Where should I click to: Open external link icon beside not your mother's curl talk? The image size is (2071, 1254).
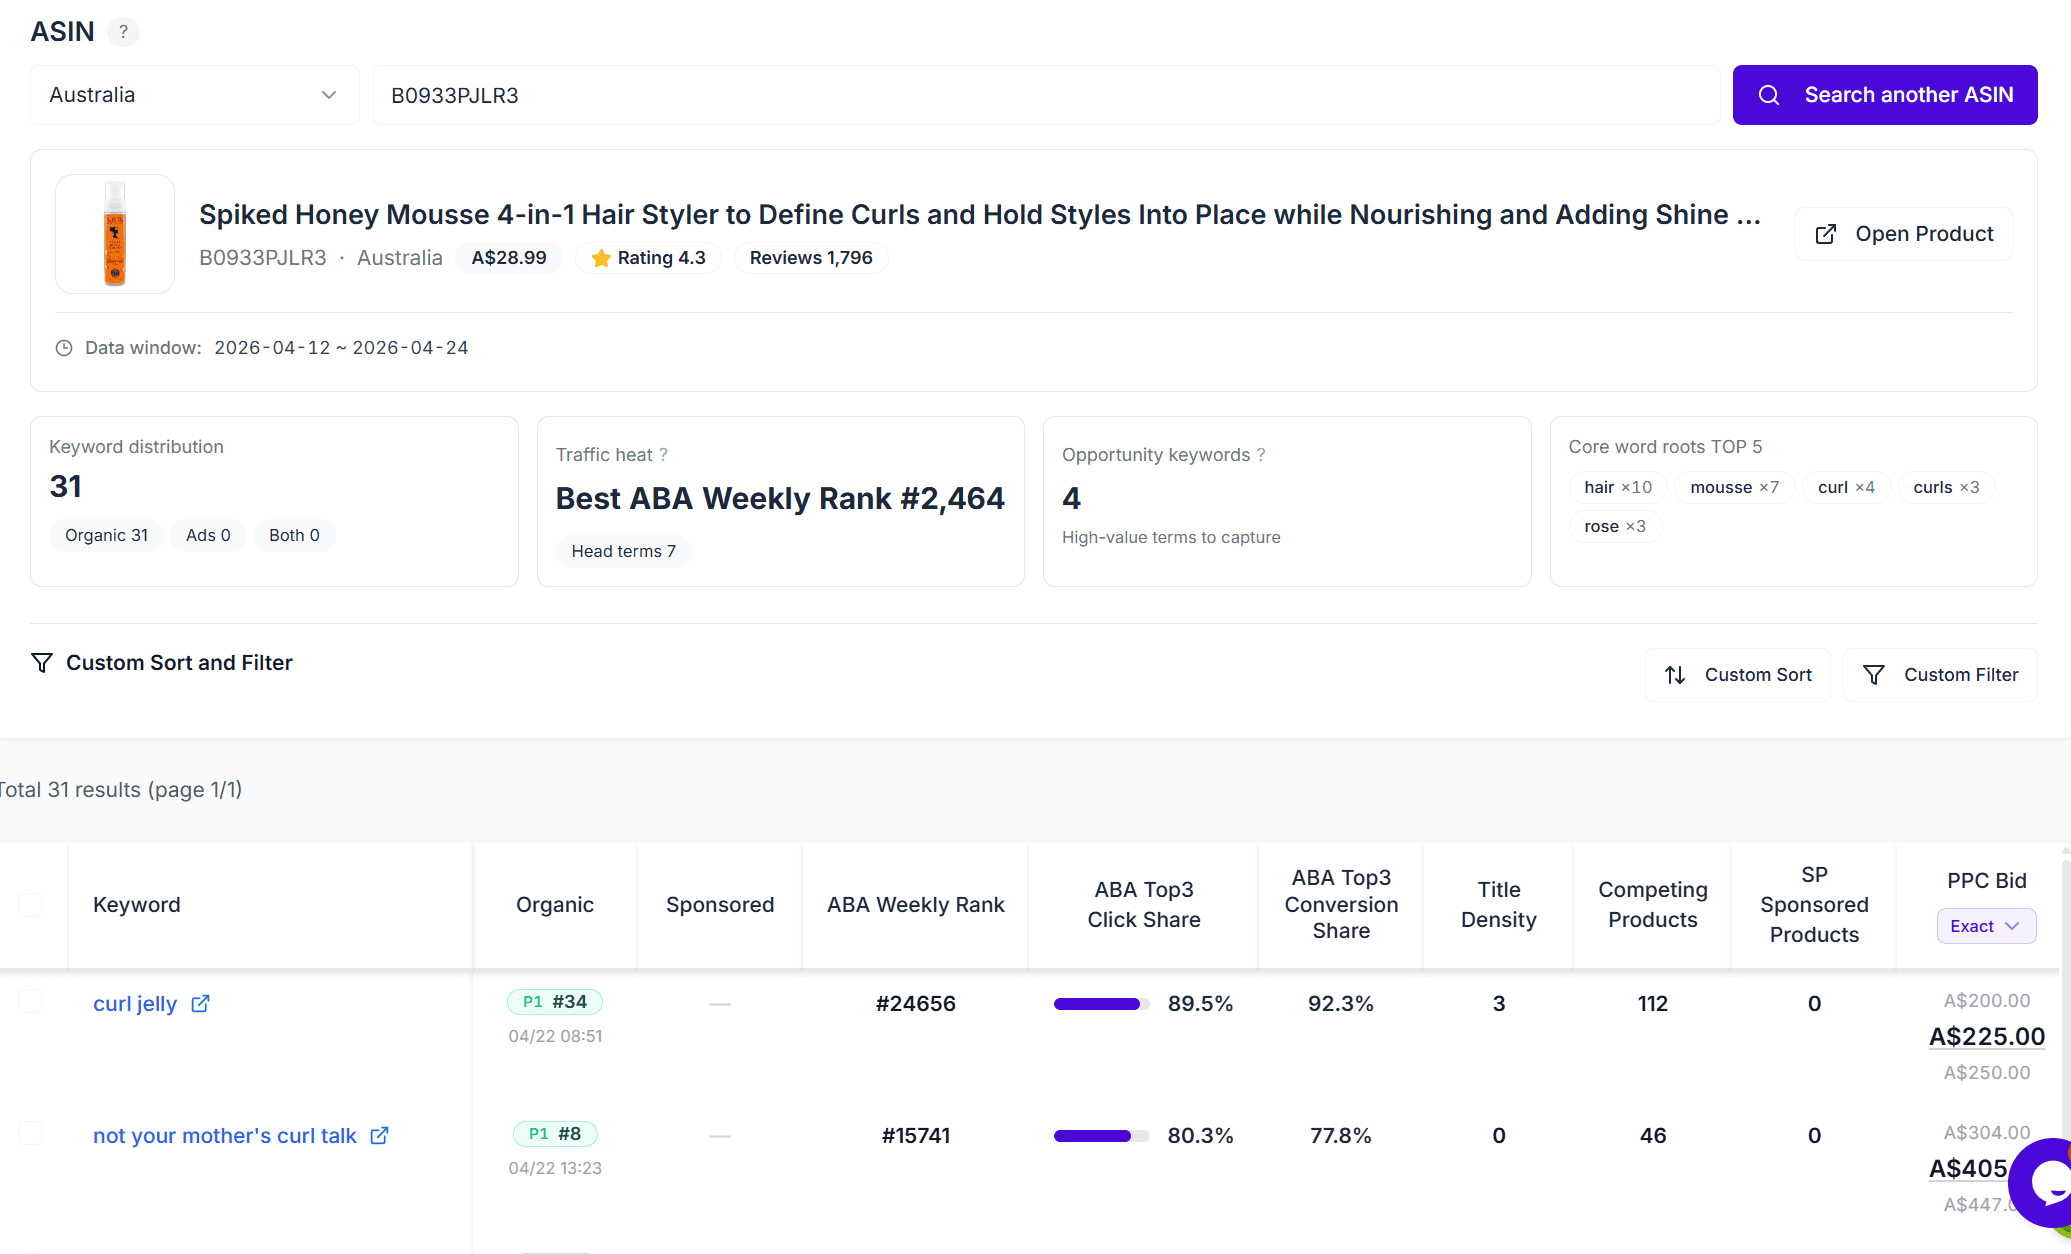(379, 1135)
